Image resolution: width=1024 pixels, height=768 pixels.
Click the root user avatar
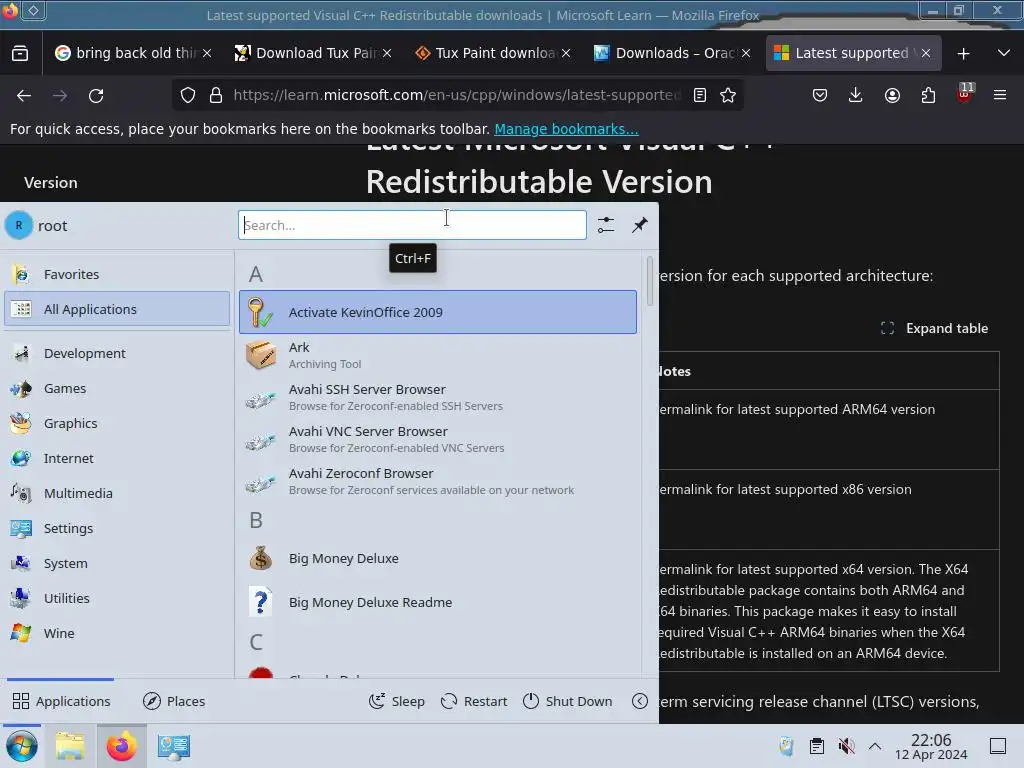(x=19, y=225)
